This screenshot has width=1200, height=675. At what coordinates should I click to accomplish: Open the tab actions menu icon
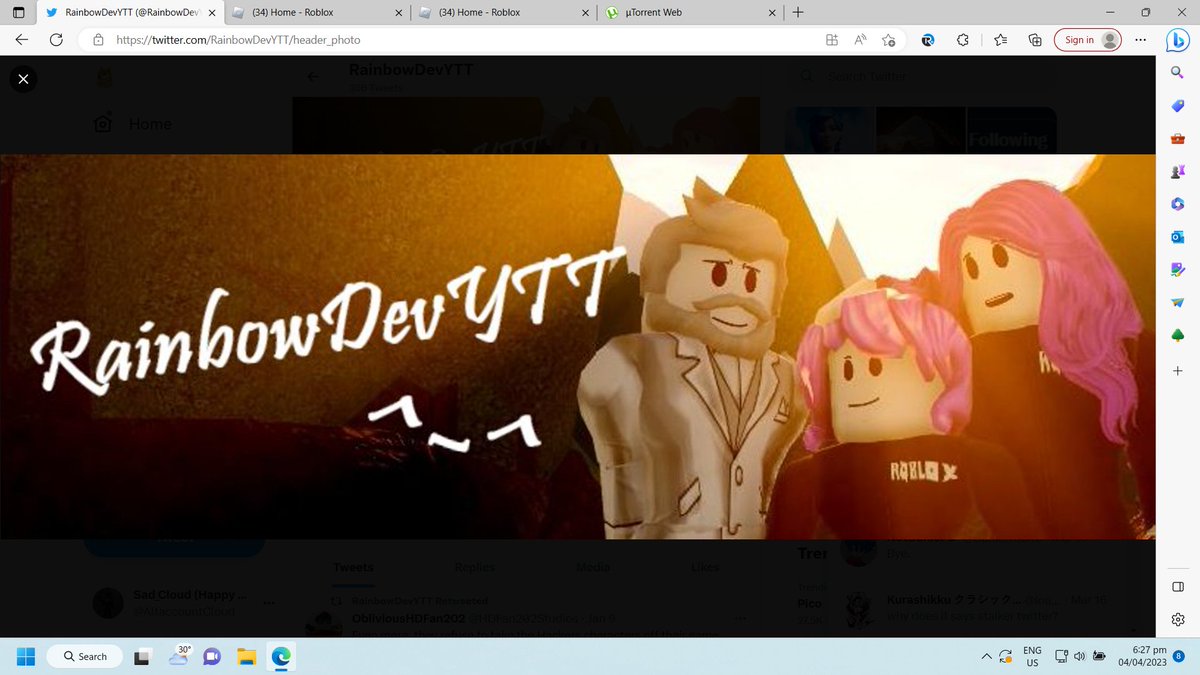coord(19,13)
